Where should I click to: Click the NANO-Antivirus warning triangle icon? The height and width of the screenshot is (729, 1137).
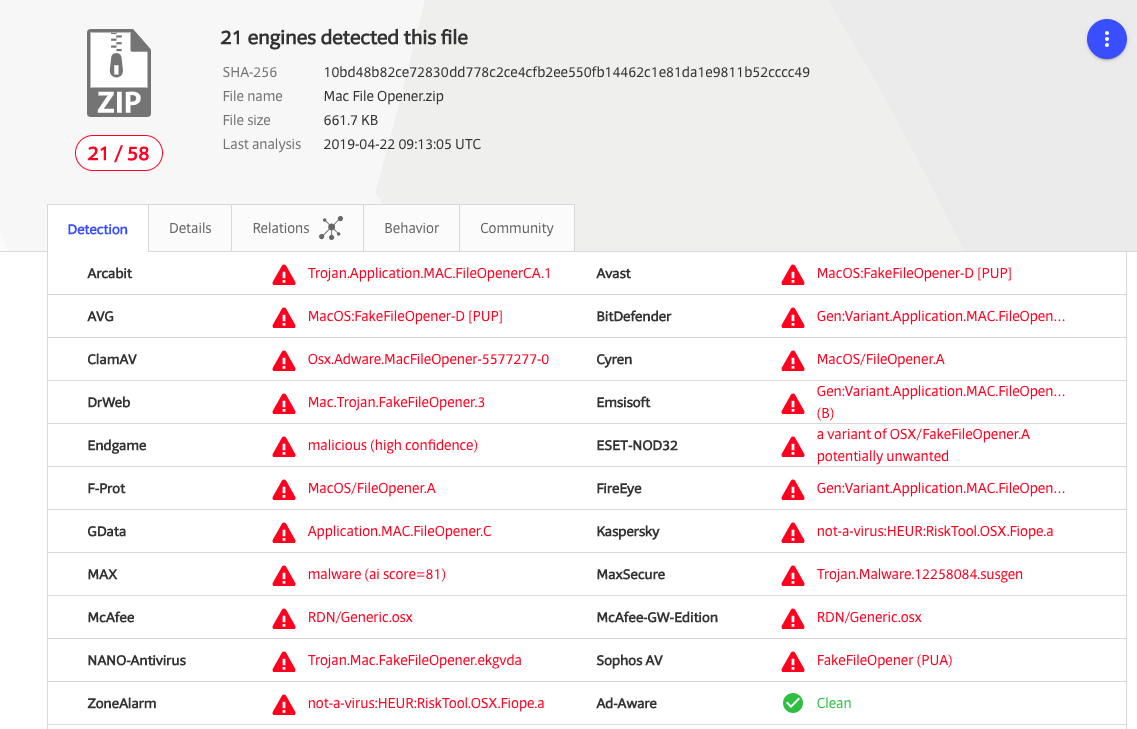click(x=284, y=662)
